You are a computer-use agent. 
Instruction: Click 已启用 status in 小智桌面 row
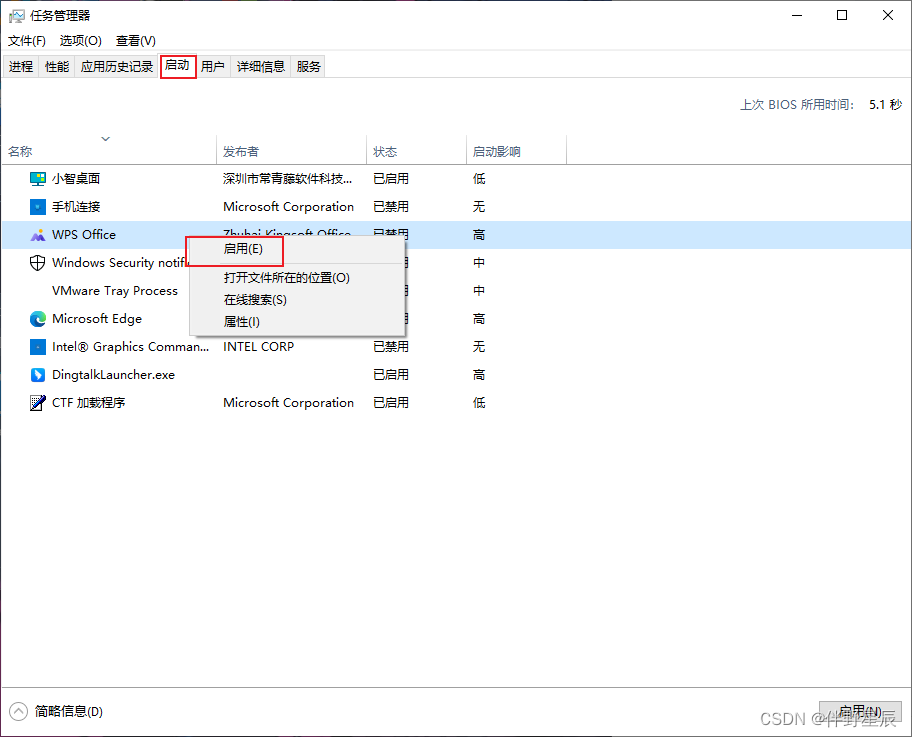[x=391, y=179]
